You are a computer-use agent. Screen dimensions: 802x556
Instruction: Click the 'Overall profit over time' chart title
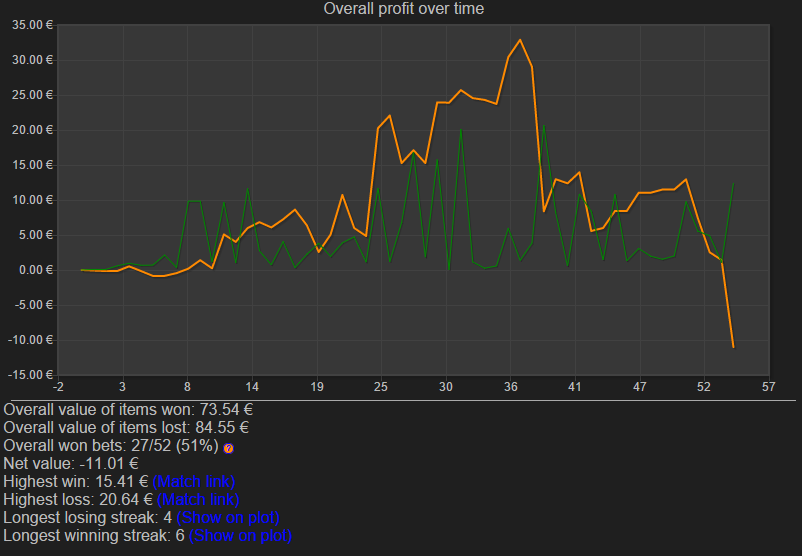(x=404, y=9)
